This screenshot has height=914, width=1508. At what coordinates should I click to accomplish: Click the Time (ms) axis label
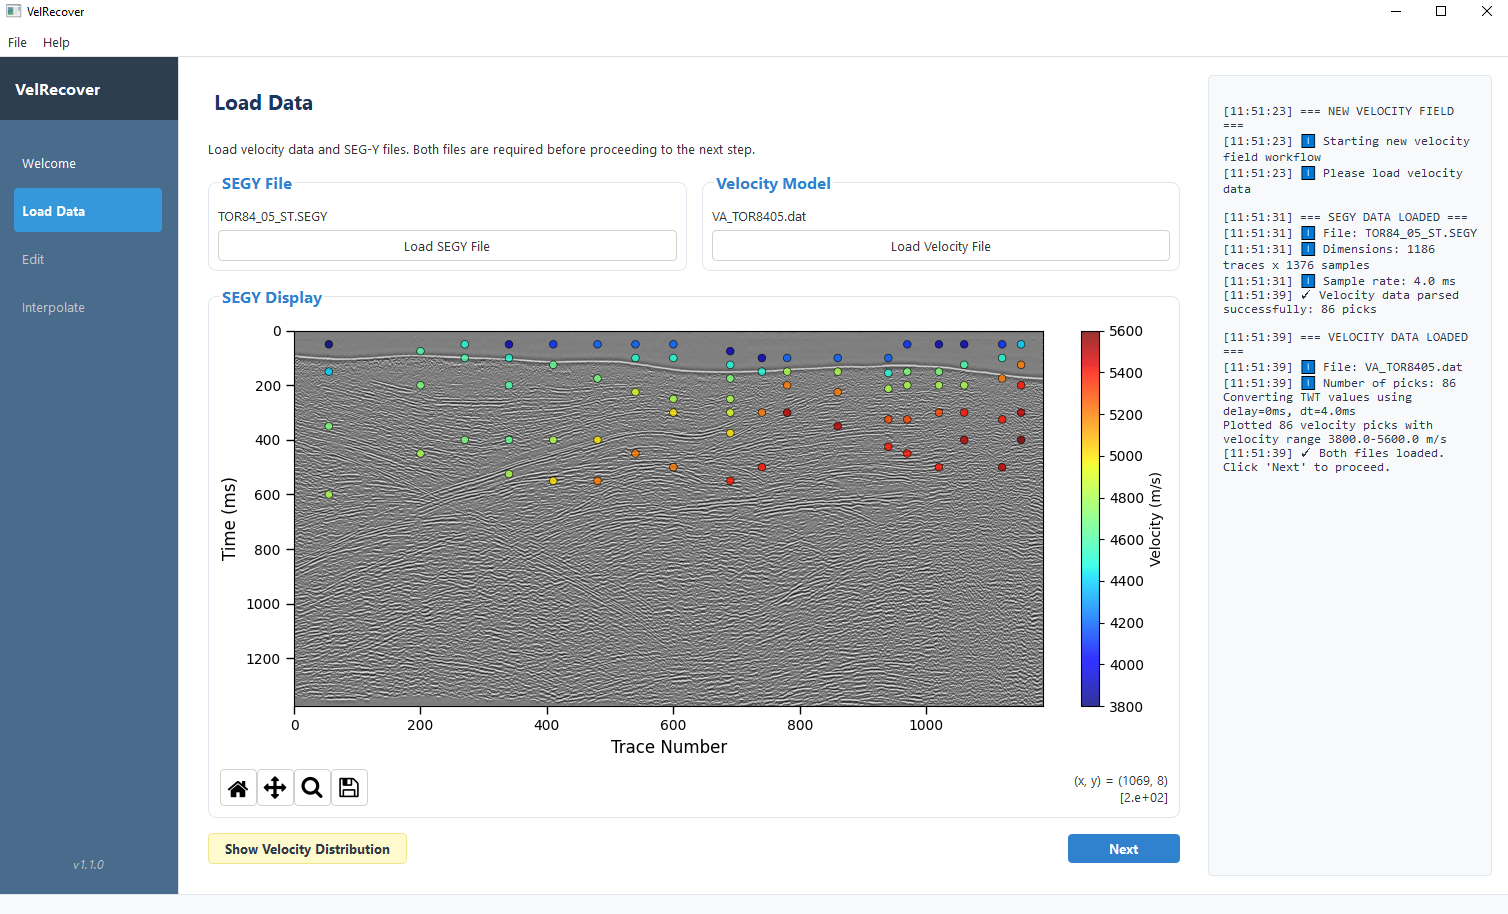pos(229,518)
